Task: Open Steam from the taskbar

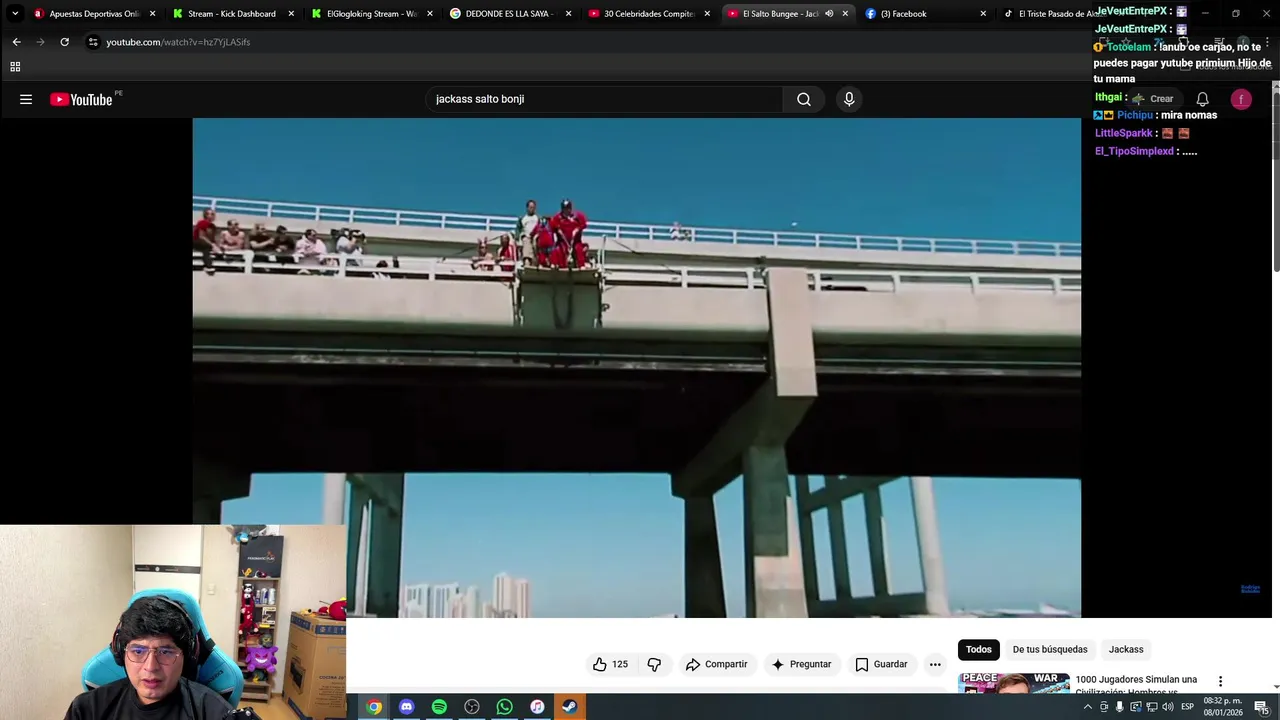Action: coord(569,707)
